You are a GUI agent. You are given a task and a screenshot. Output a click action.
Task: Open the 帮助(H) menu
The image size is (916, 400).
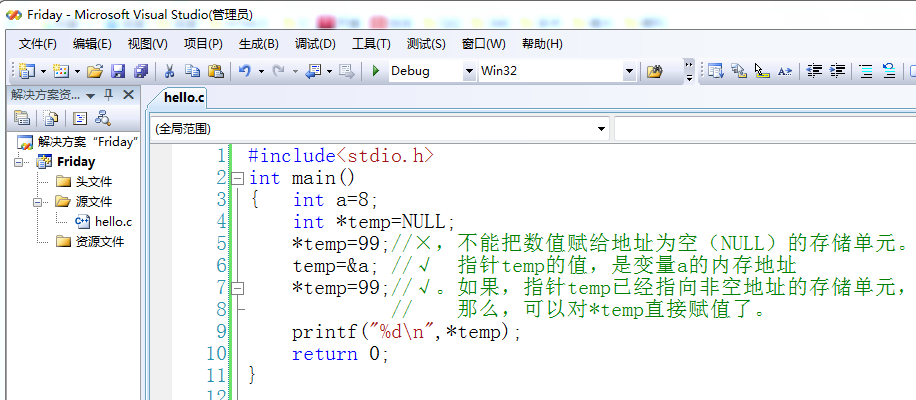(x=542, y=44)
